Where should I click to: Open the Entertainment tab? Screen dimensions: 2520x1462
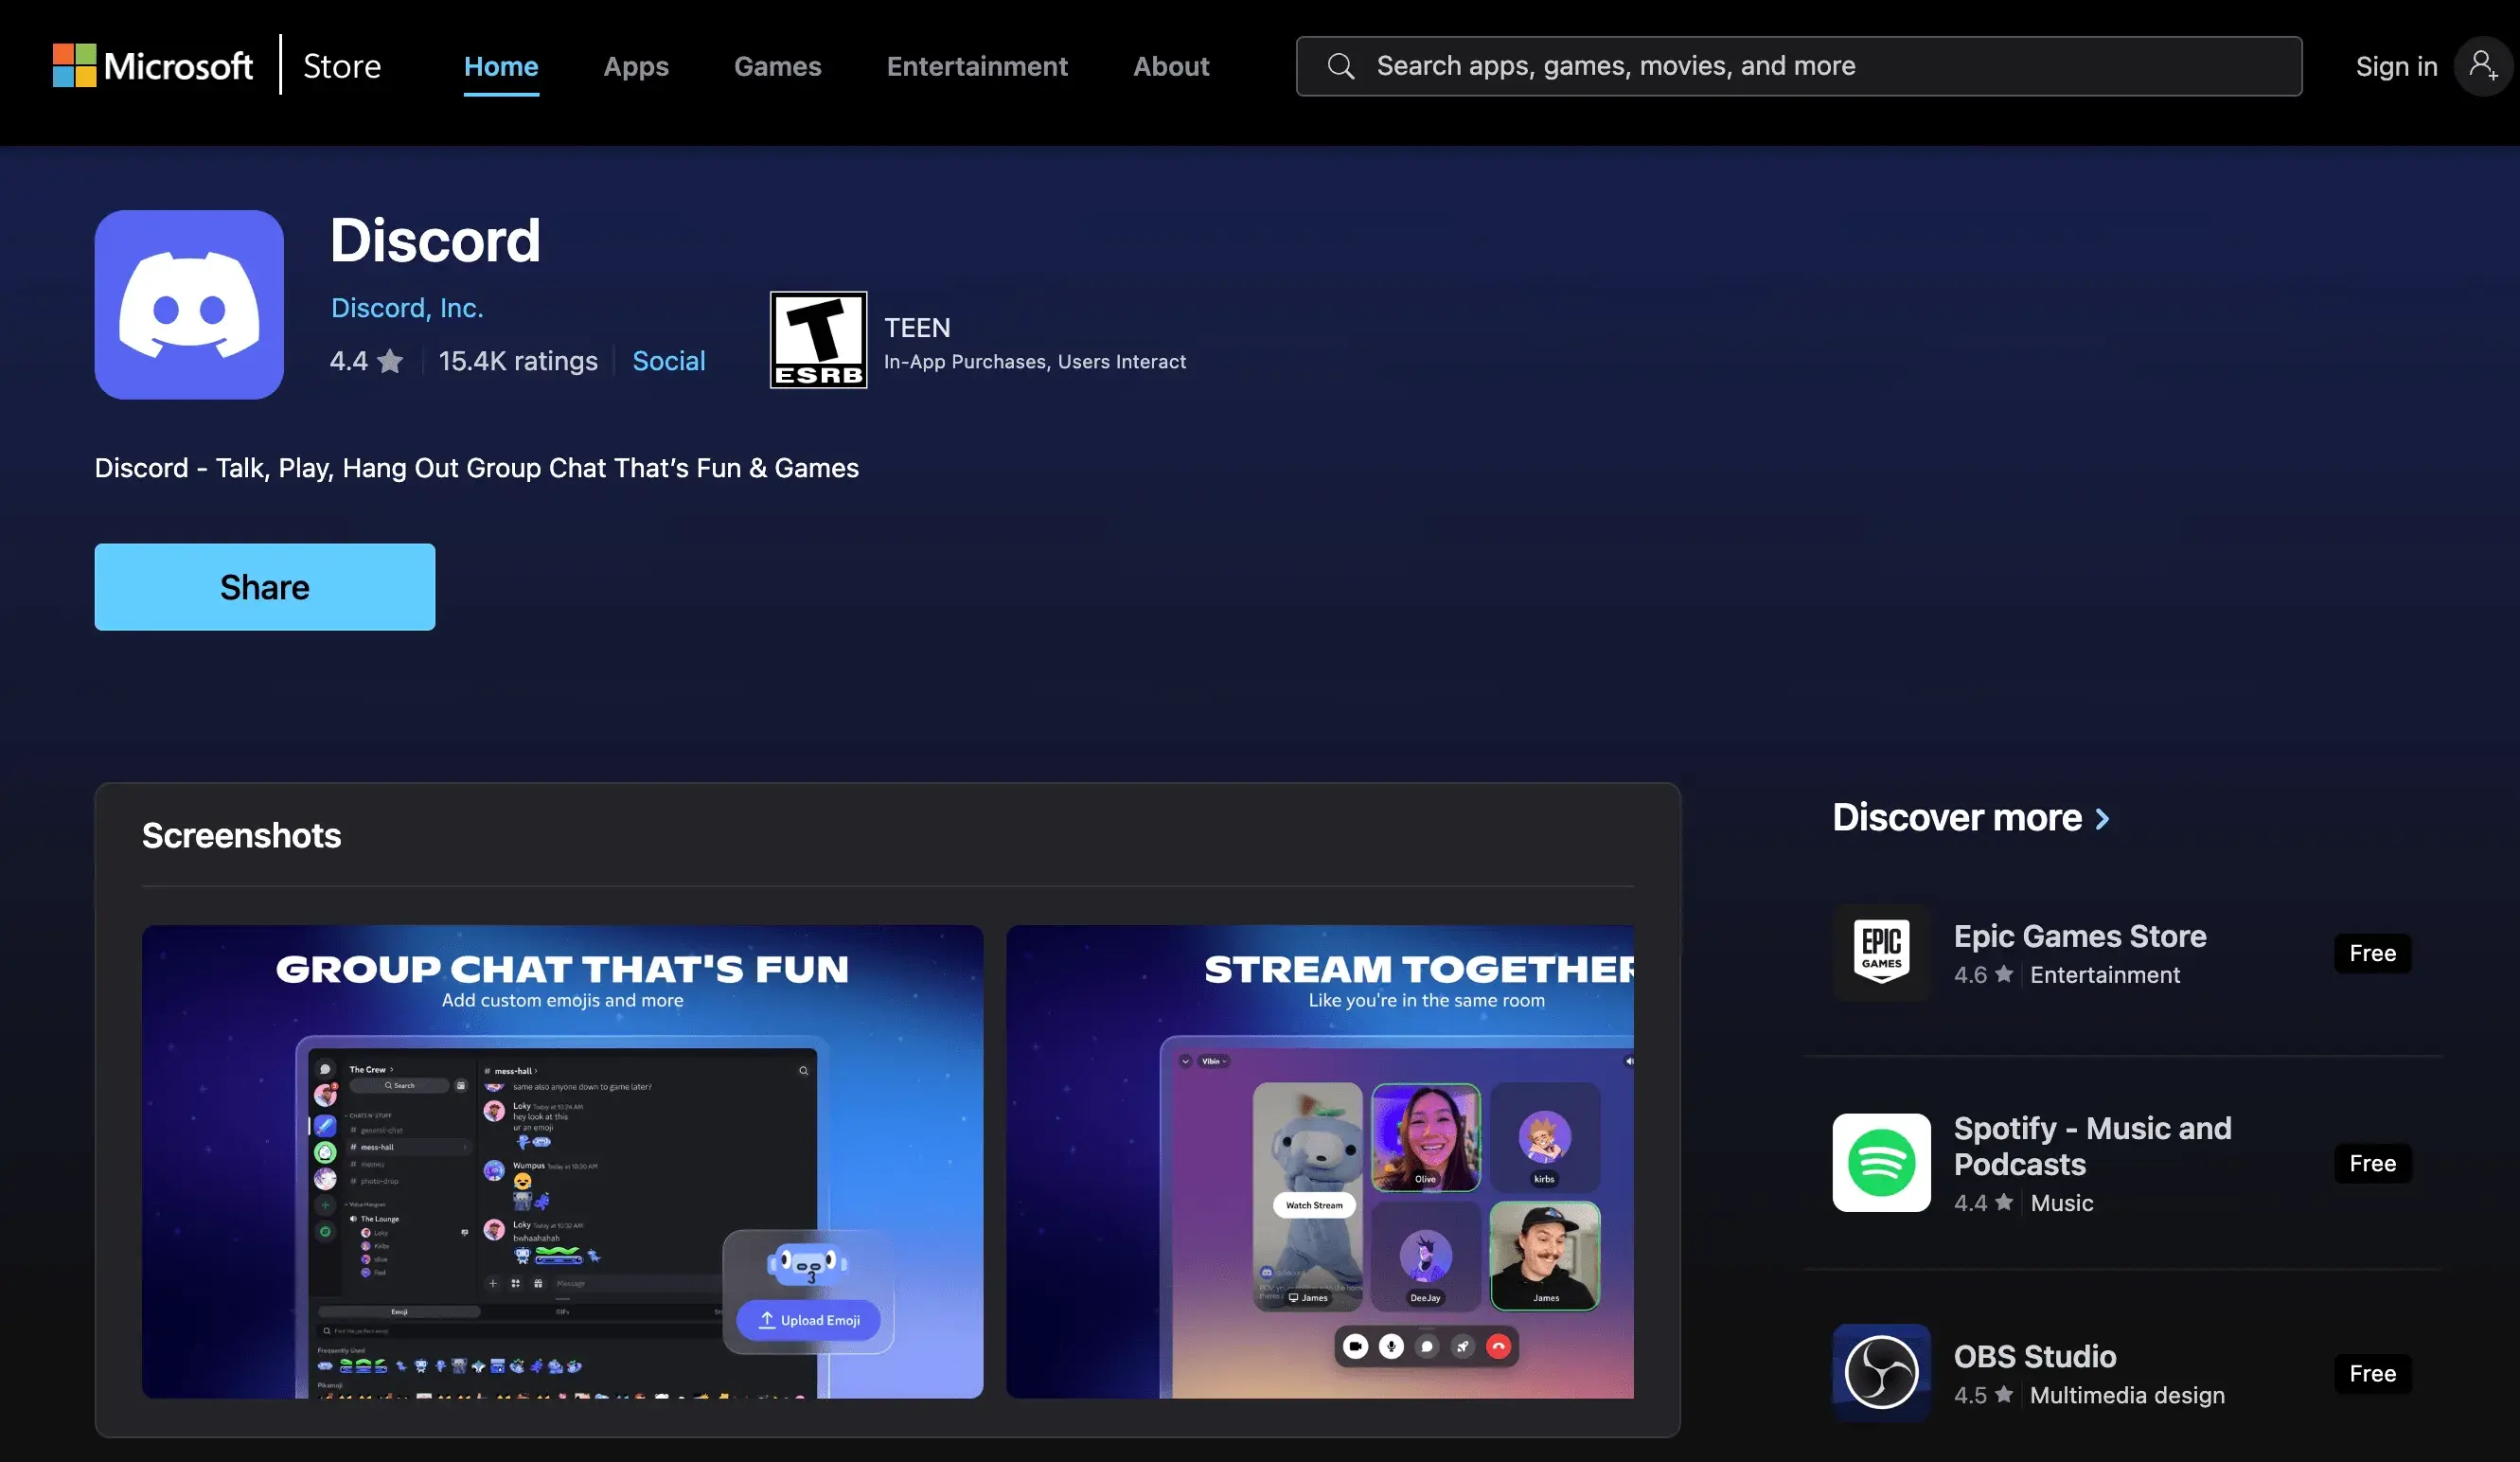point(977,66)
